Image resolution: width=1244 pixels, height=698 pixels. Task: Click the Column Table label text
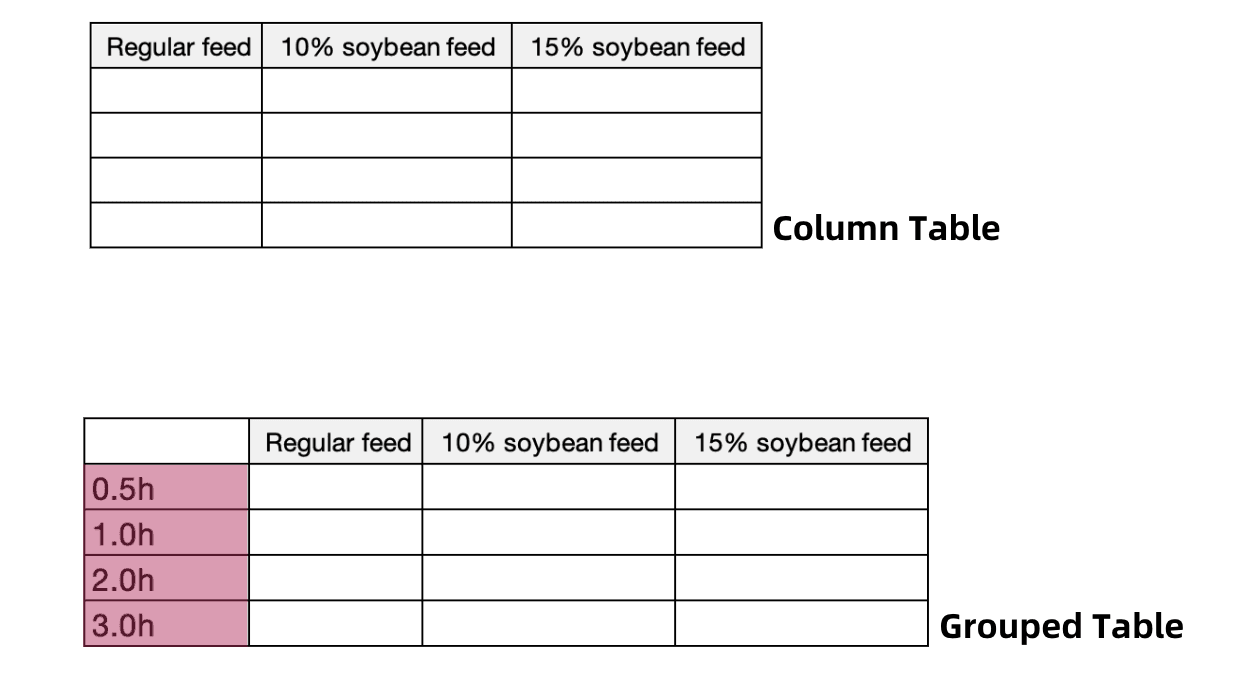(x=886, y=228)
